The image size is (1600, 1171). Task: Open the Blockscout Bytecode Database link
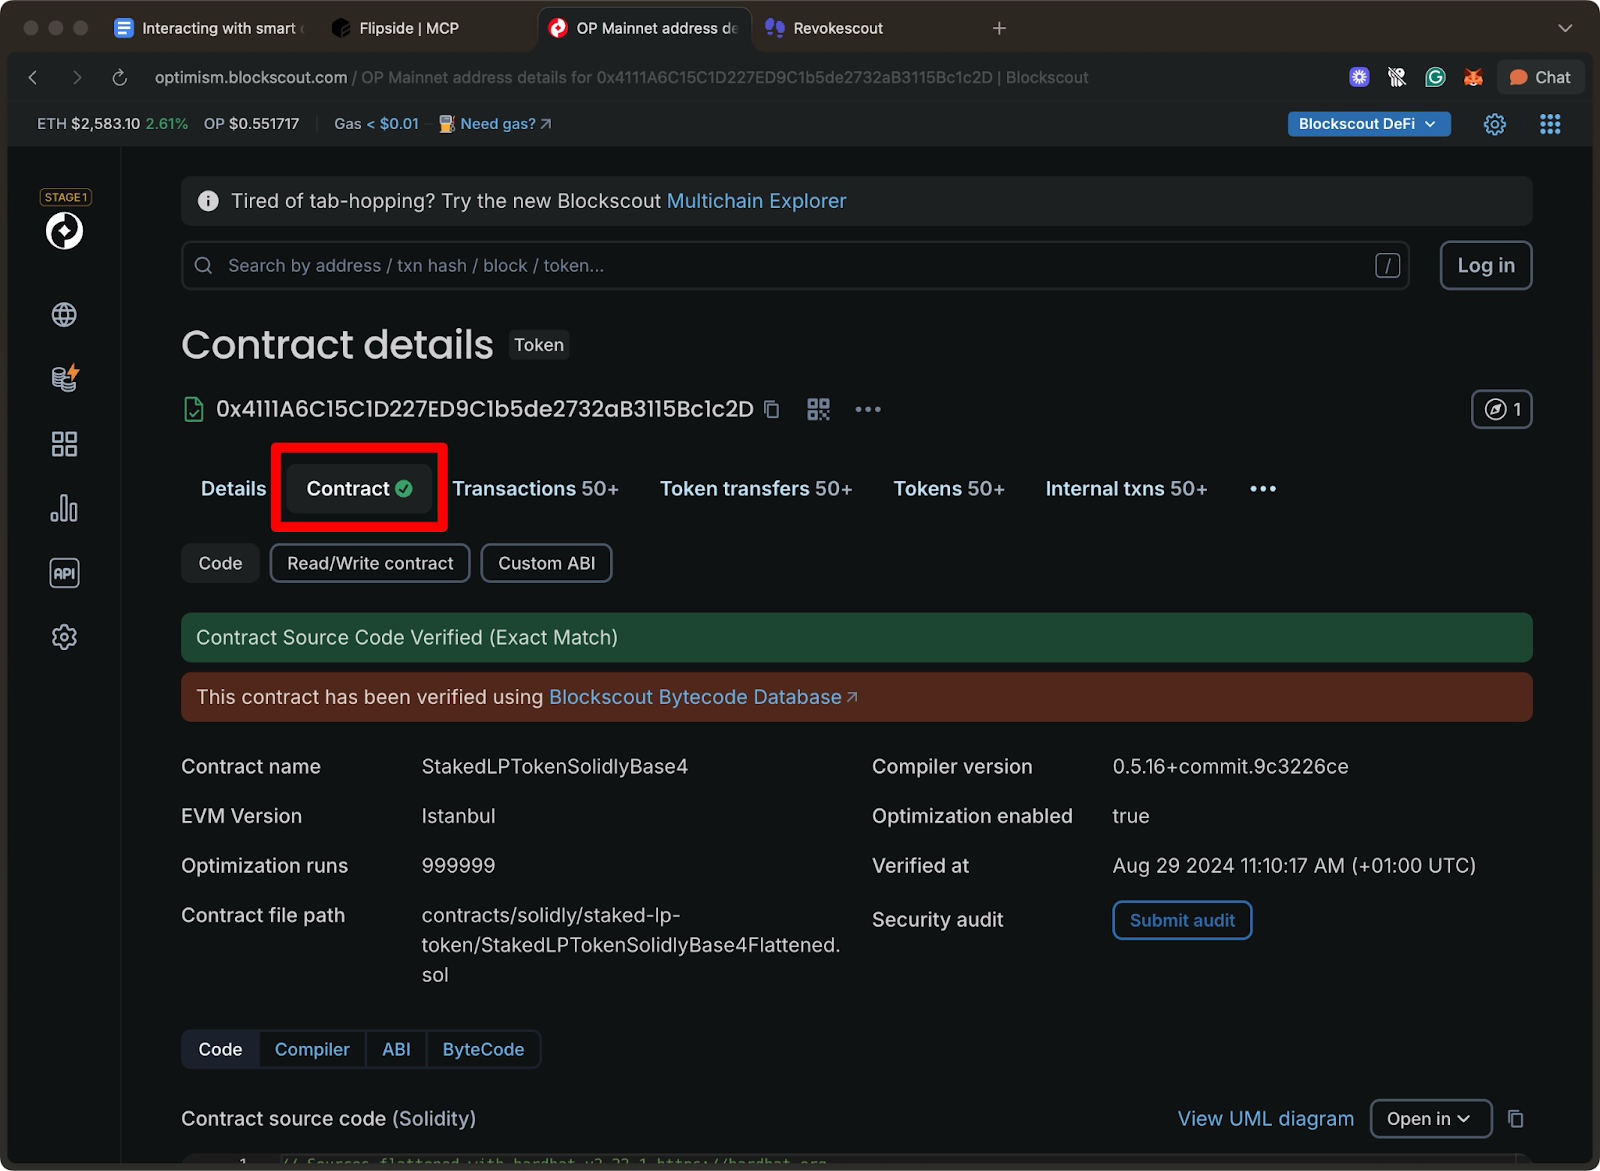[703, 697]
